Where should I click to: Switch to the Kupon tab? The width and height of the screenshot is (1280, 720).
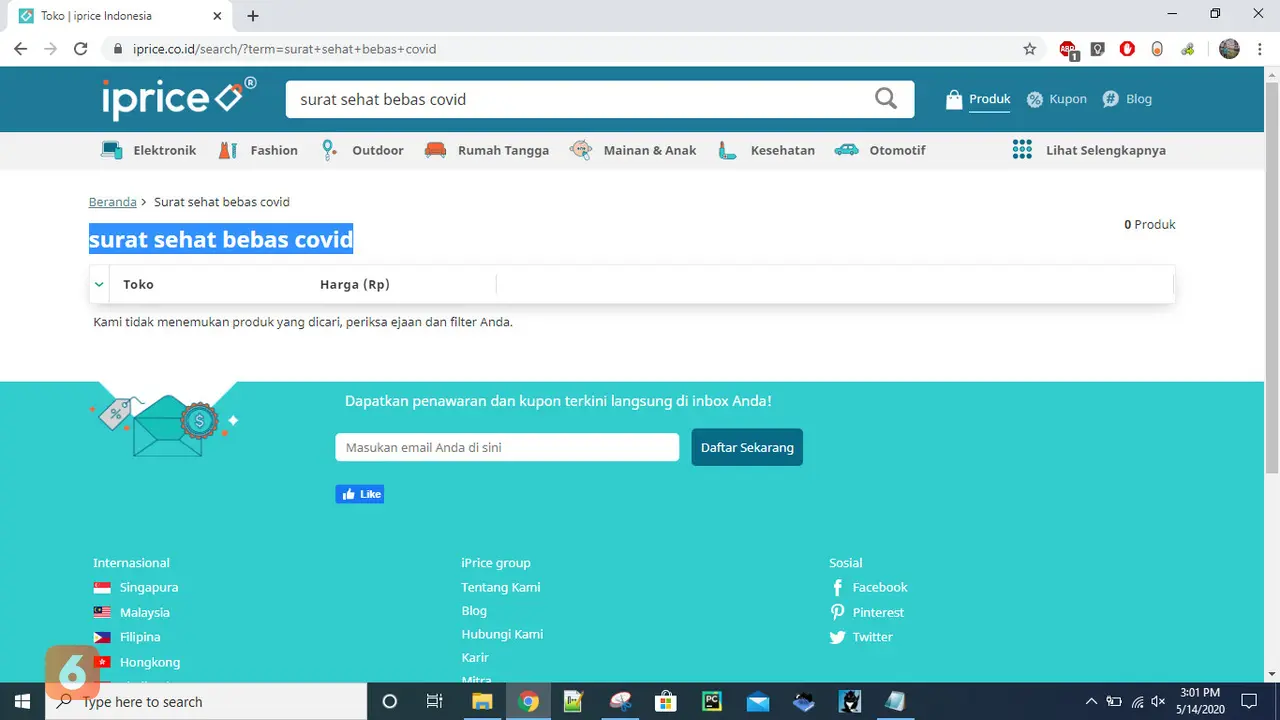1057,99
